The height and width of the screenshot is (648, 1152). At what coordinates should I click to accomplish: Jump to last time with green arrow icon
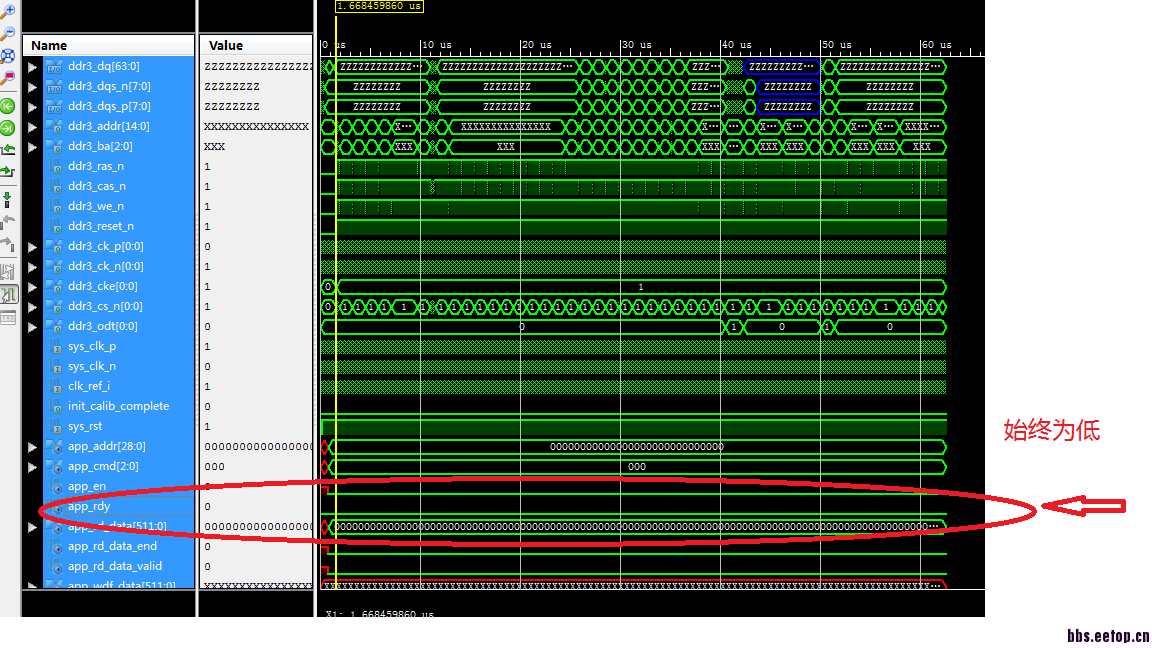pos(8,128)
